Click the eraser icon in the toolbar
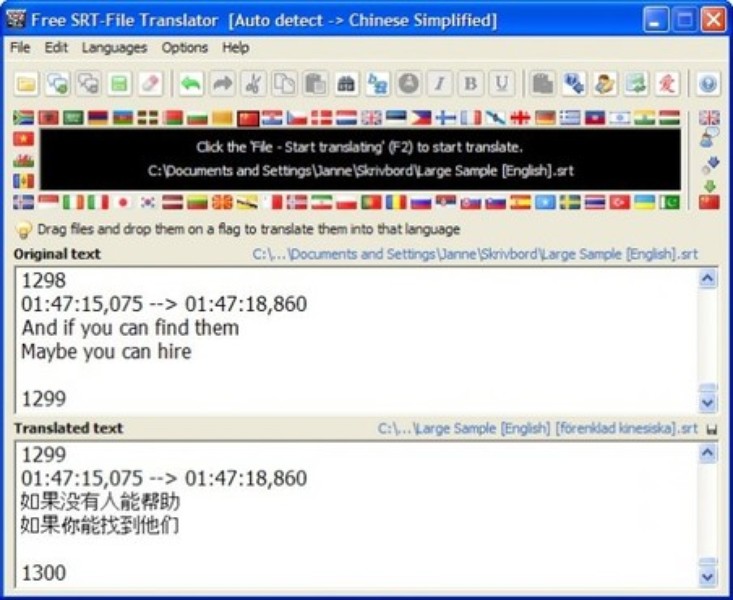Image resolution: width=733 pixels, height=600 pixels. click(151, 84)
